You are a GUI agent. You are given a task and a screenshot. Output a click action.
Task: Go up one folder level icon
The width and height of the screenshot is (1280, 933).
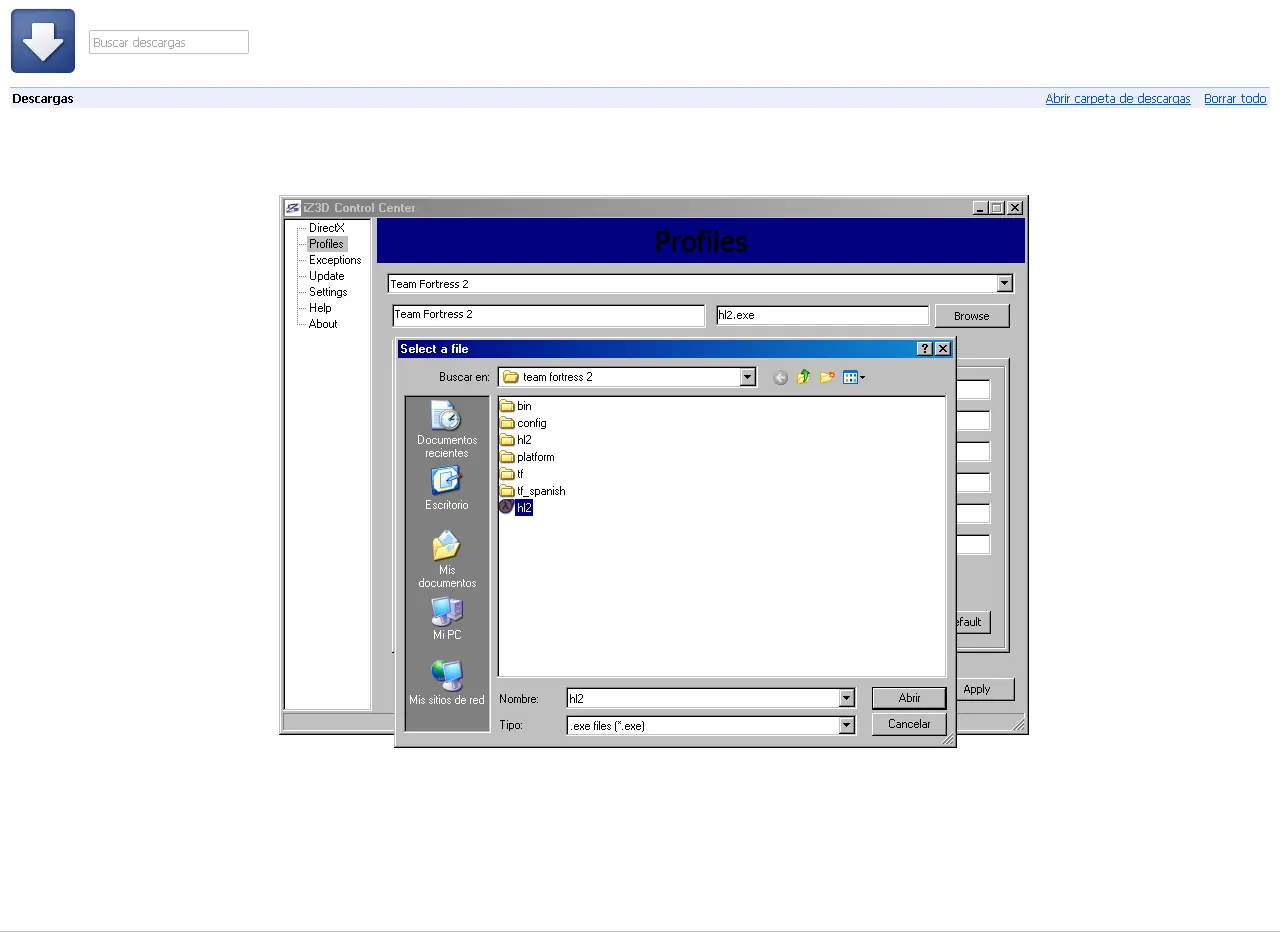coord(803,377)
